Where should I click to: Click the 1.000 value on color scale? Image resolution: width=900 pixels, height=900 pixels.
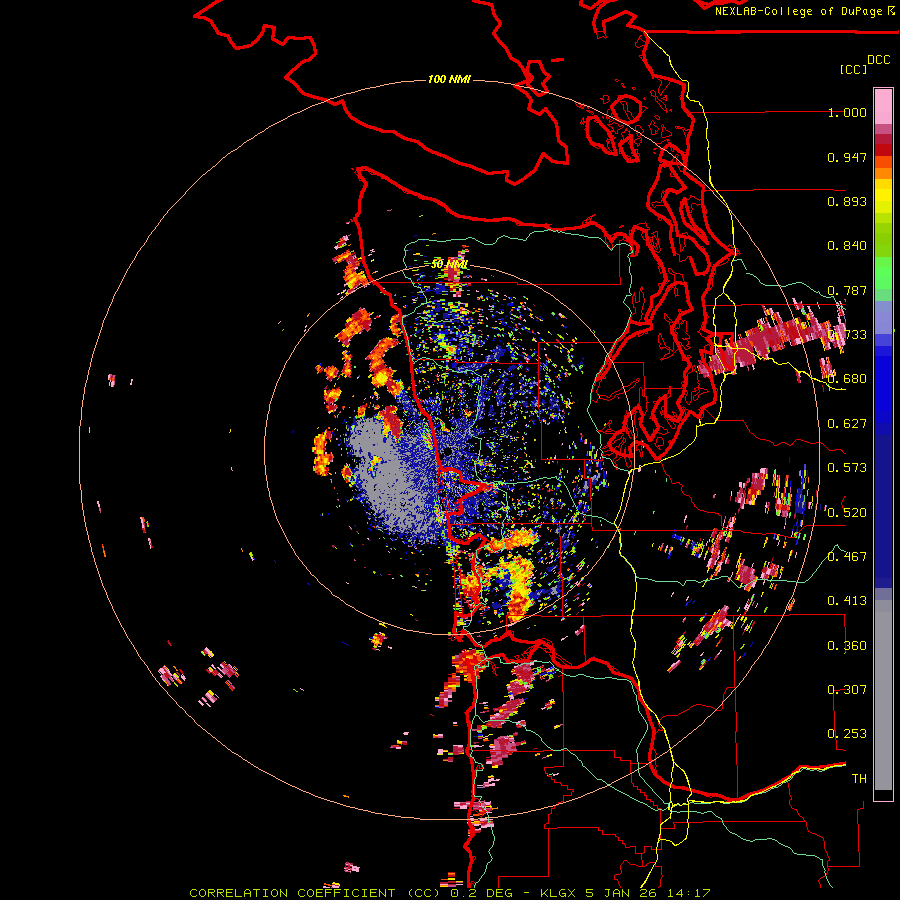pyautogui.click(x=847, y=112)
